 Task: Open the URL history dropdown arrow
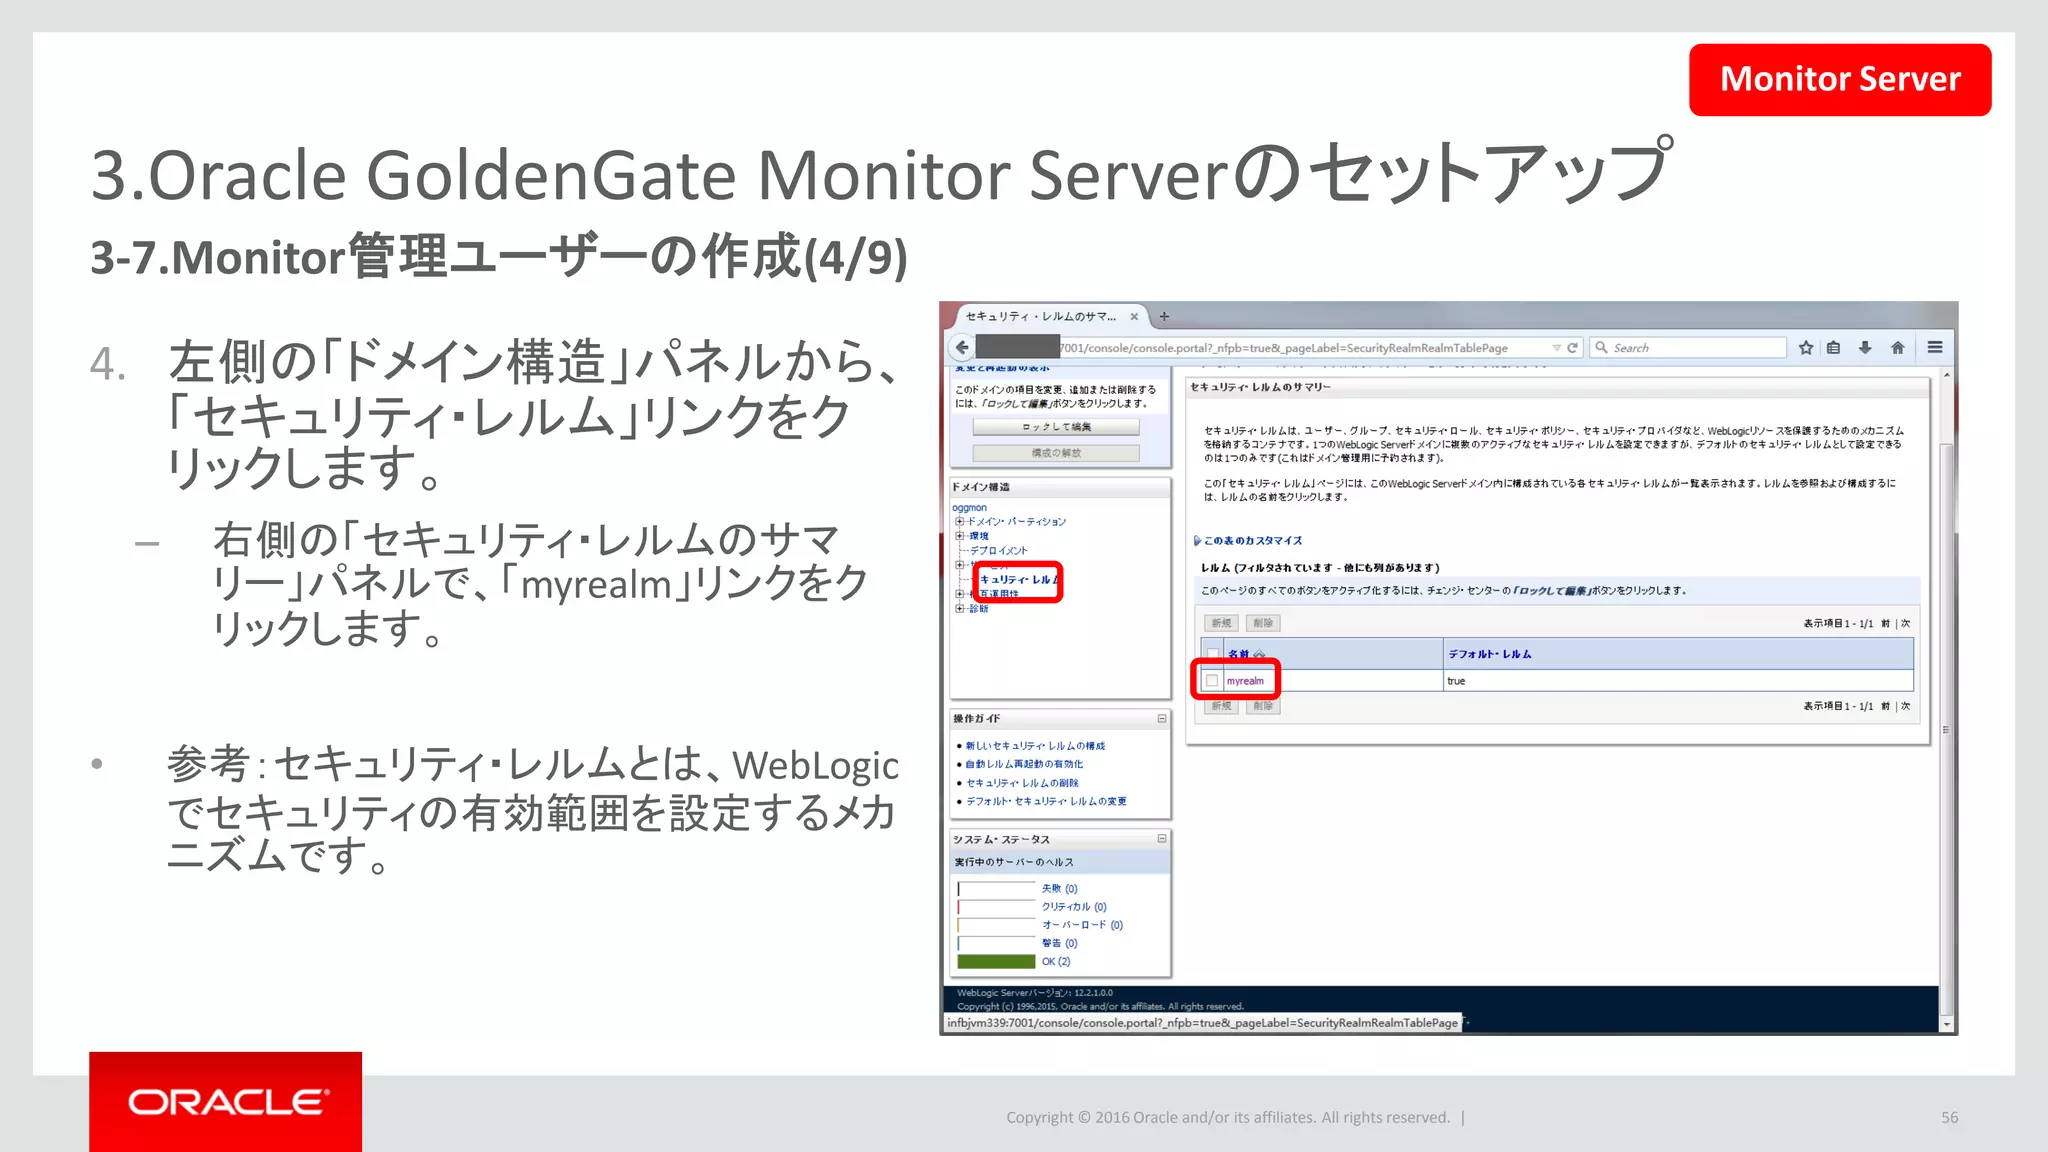(x=1556, y=347)
